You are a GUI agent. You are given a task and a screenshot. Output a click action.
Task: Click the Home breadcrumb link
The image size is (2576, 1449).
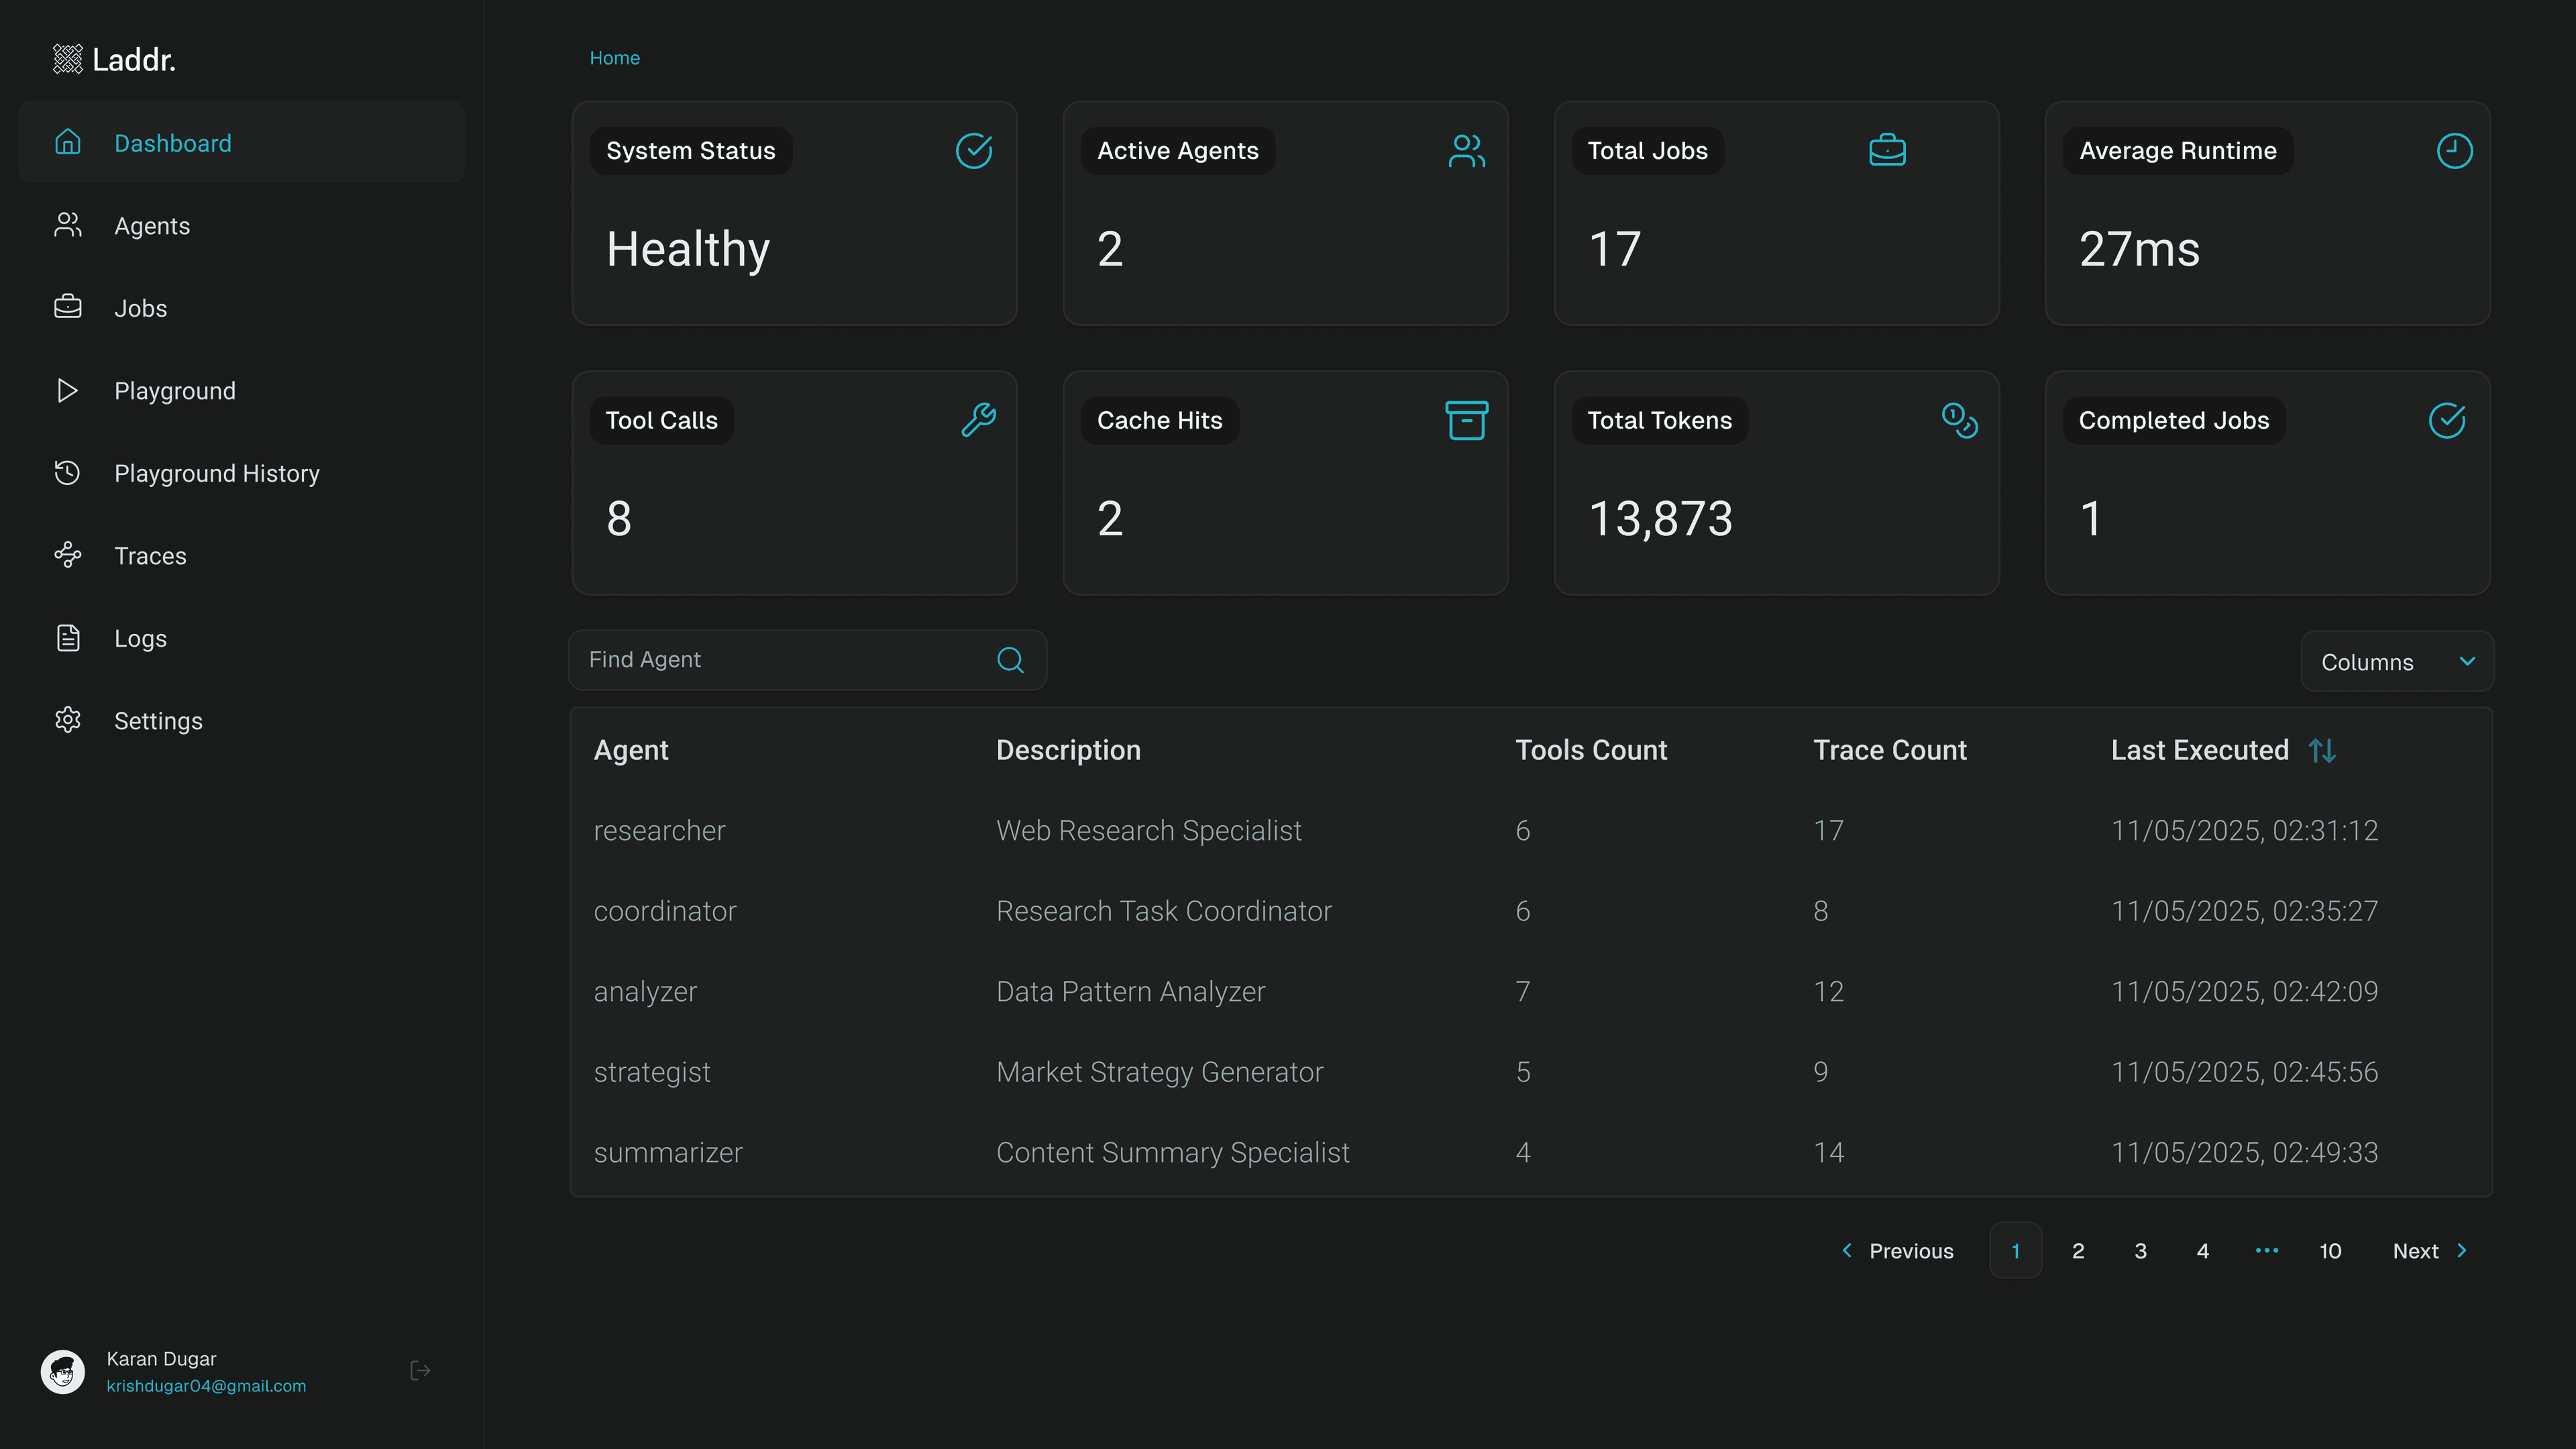coord(614,57)
